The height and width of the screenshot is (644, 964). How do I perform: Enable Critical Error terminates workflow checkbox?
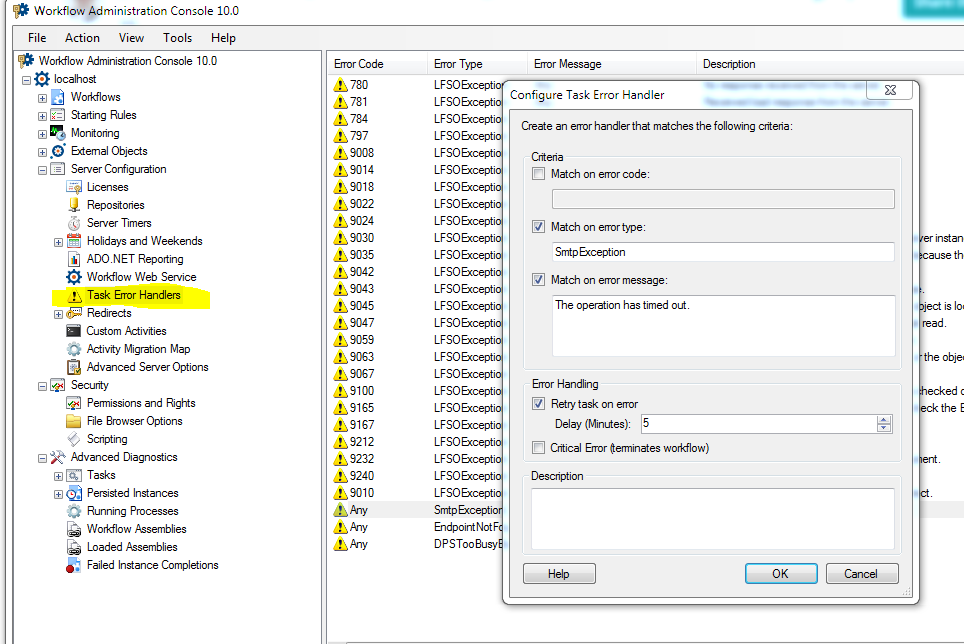point(539,448)
